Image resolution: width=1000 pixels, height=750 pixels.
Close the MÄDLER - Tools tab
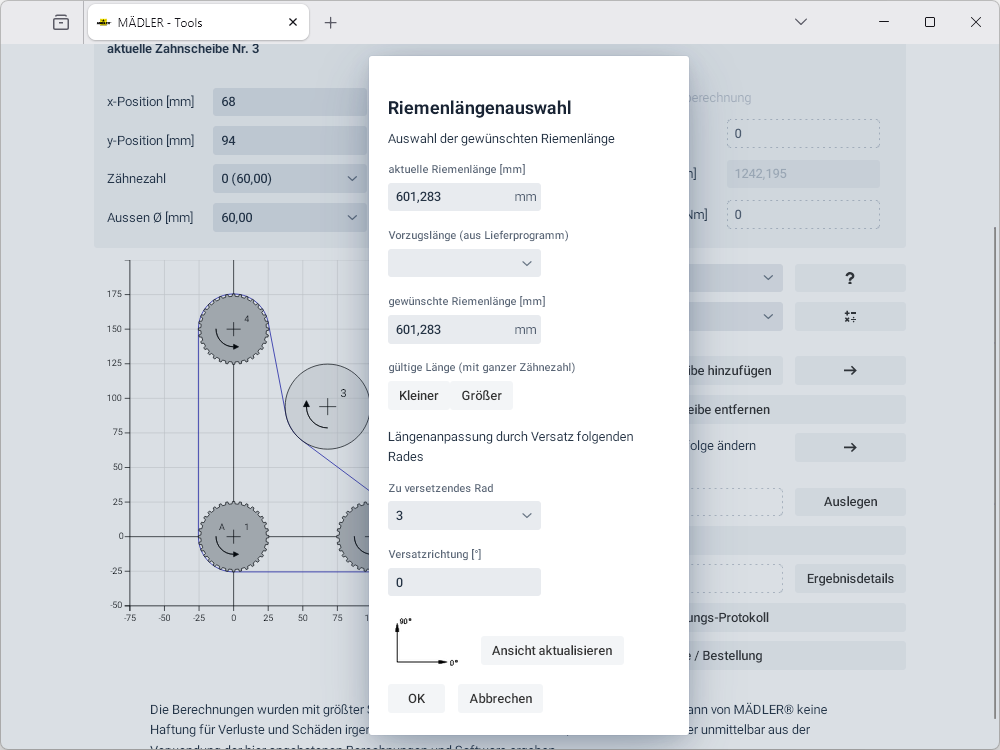(292, 22)
